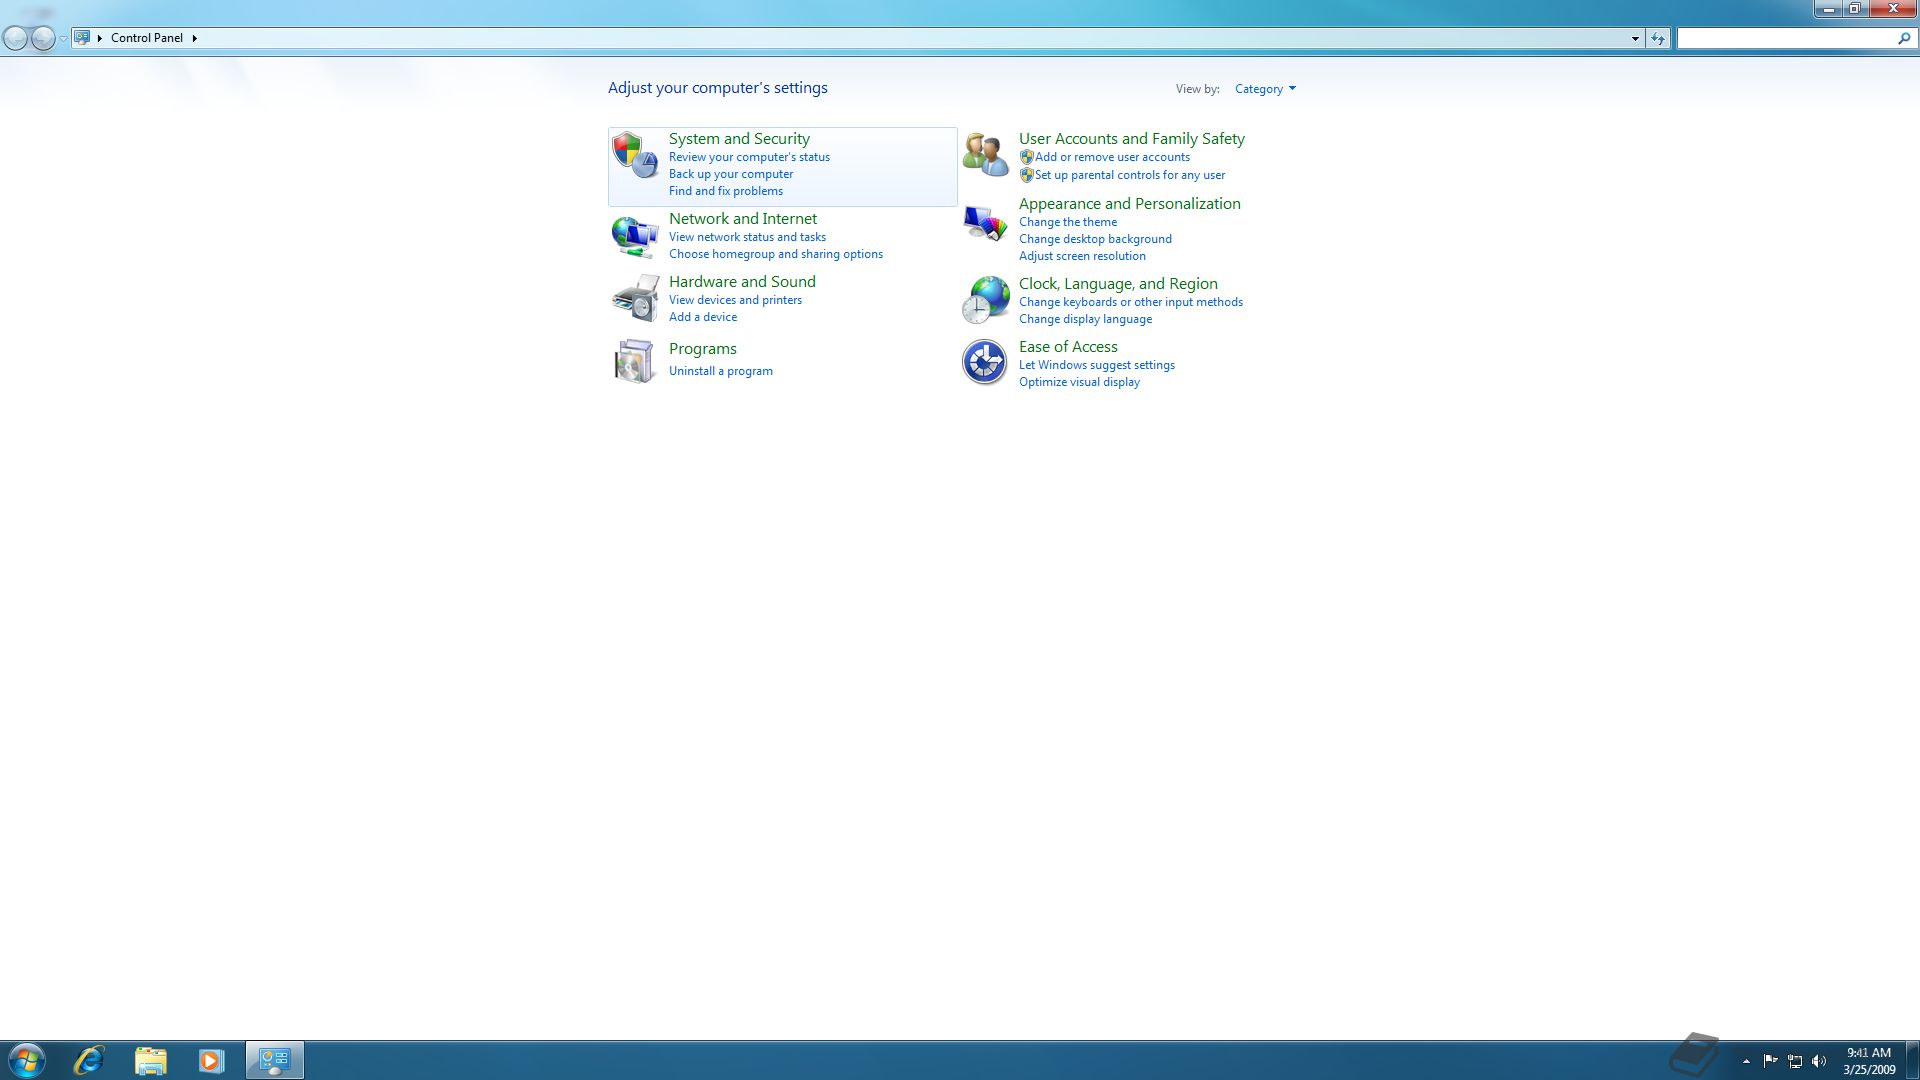Click the Clock, Language, and Region globe icon
Viewport: 1920px width, 1080px height.
(985, 300)
